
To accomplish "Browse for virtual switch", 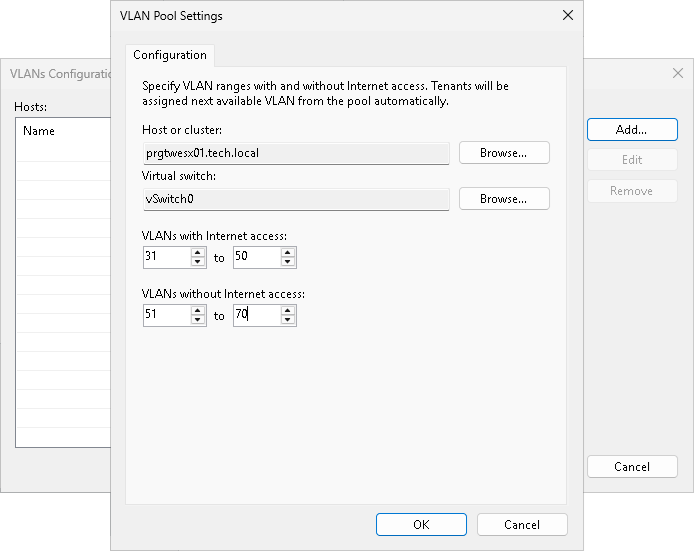I will [504, 199].
